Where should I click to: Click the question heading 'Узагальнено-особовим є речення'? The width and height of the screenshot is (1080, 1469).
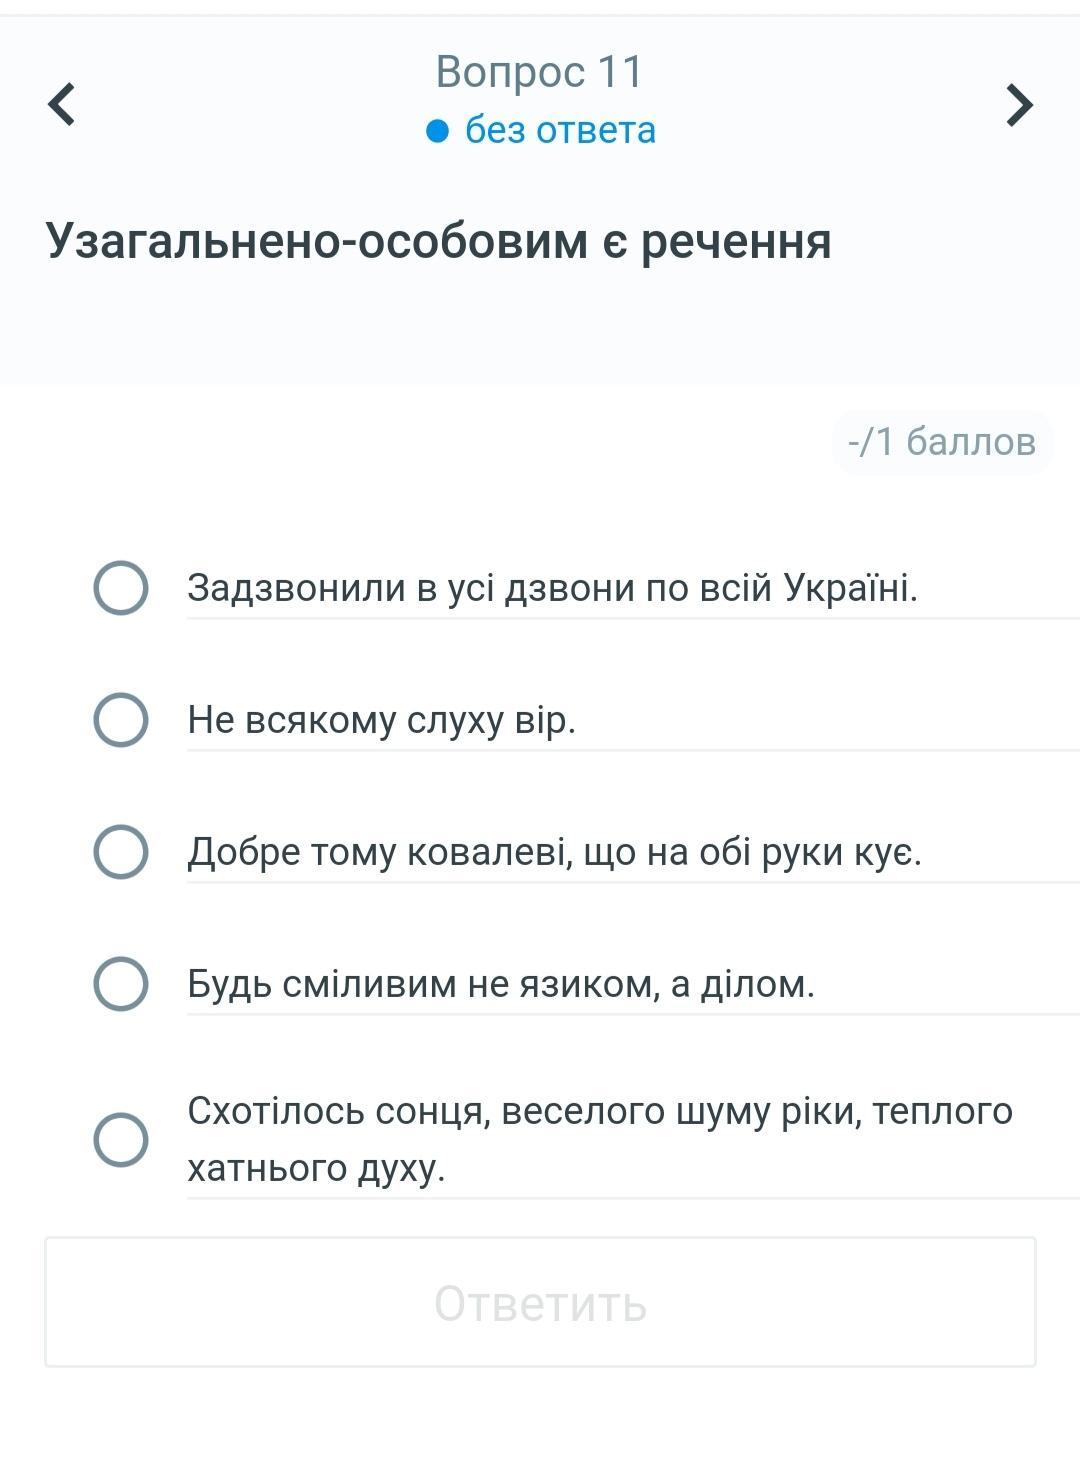(438, 241)
